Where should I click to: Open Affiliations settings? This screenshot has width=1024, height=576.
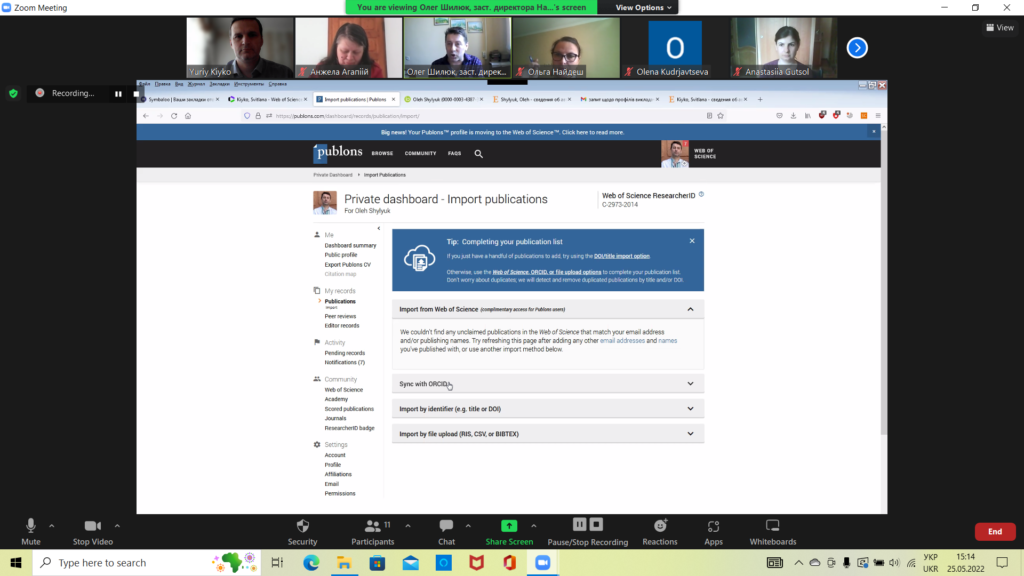coord(338,474)
